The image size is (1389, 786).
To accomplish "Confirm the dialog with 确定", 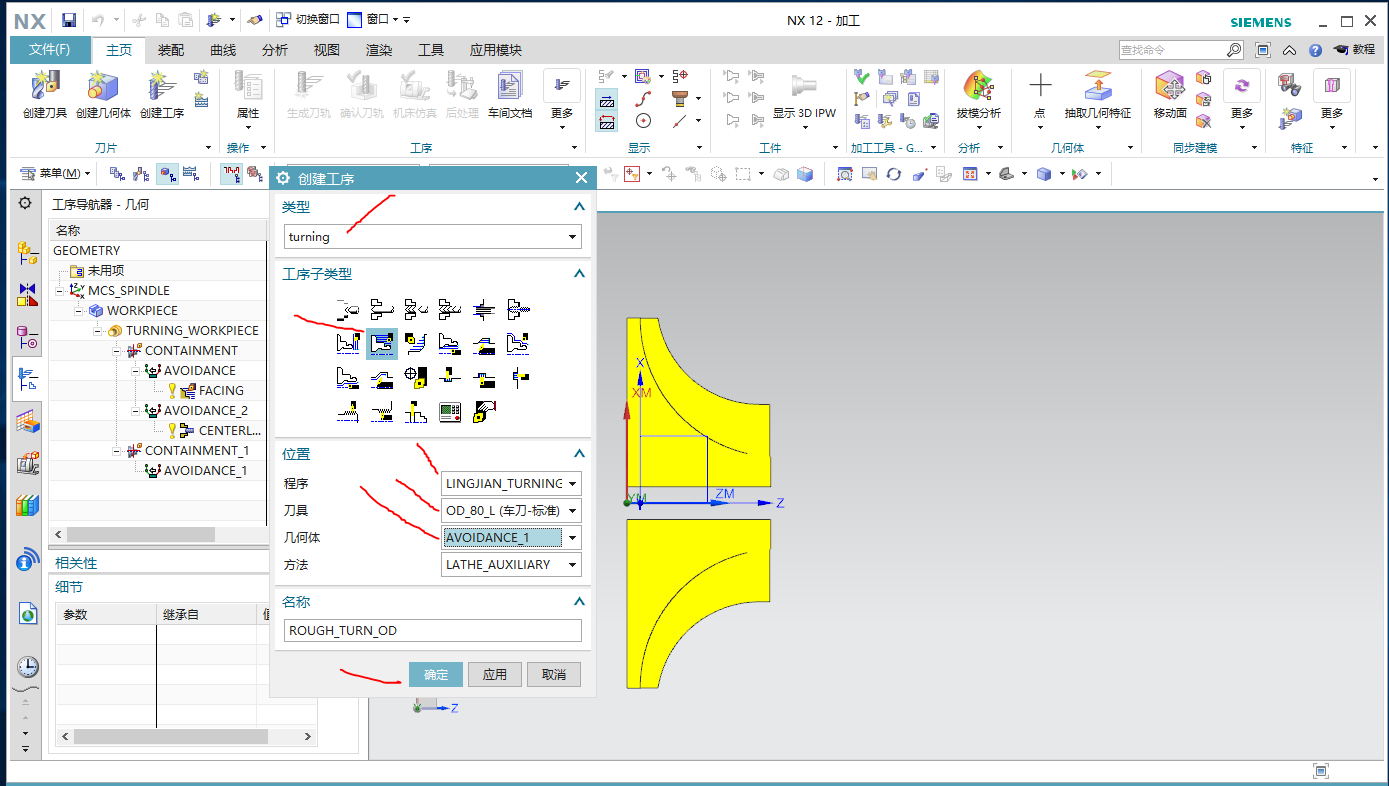I will coord(436,675).
